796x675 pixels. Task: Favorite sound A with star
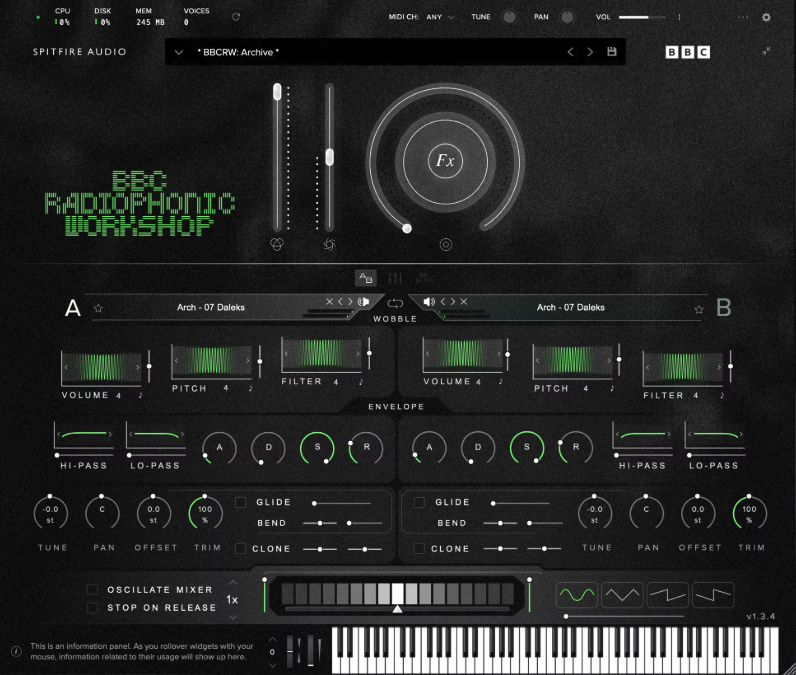98,308
